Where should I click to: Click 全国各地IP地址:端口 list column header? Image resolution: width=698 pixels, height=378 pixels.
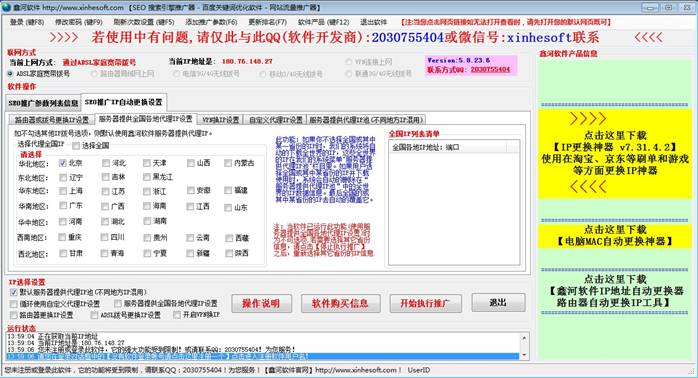(449, 147)
